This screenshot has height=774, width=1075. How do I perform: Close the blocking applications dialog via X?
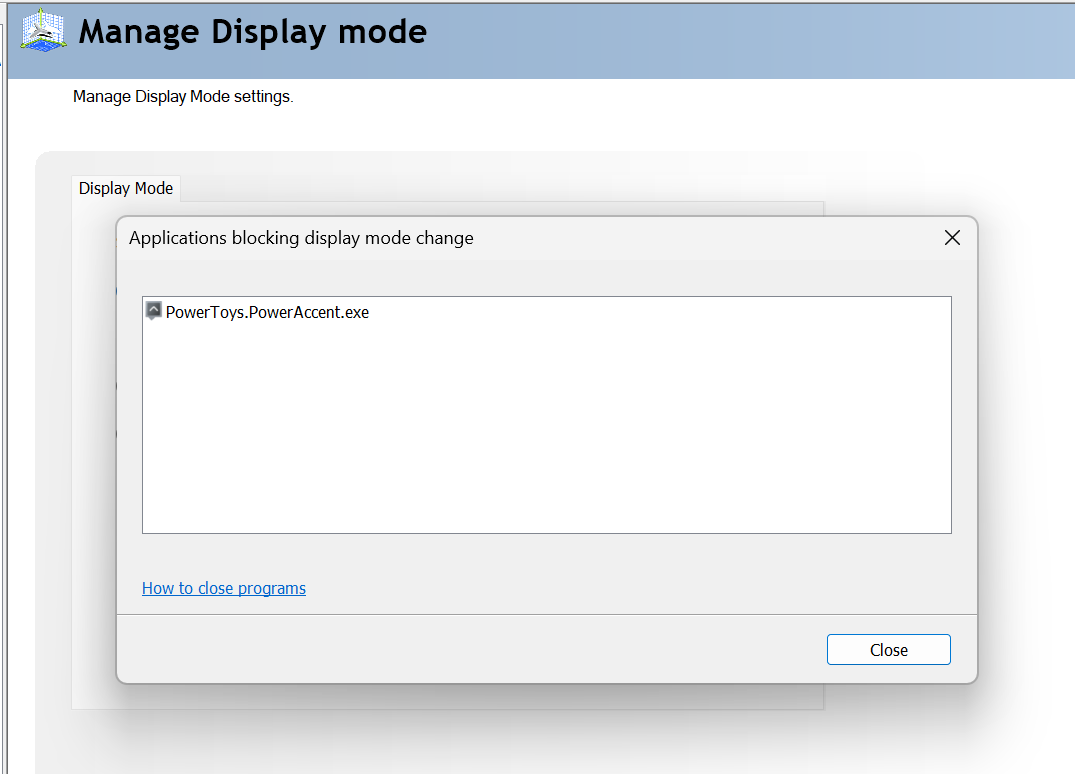coord(951,238)
